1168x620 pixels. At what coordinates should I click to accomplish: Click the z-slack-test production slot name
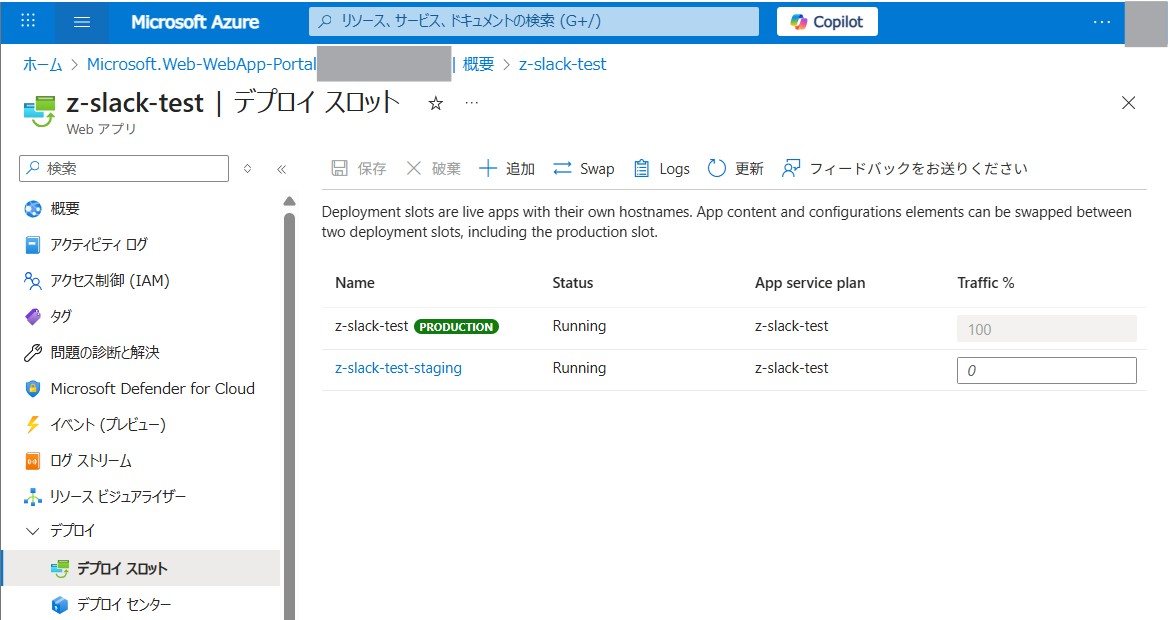click(372, 326)
